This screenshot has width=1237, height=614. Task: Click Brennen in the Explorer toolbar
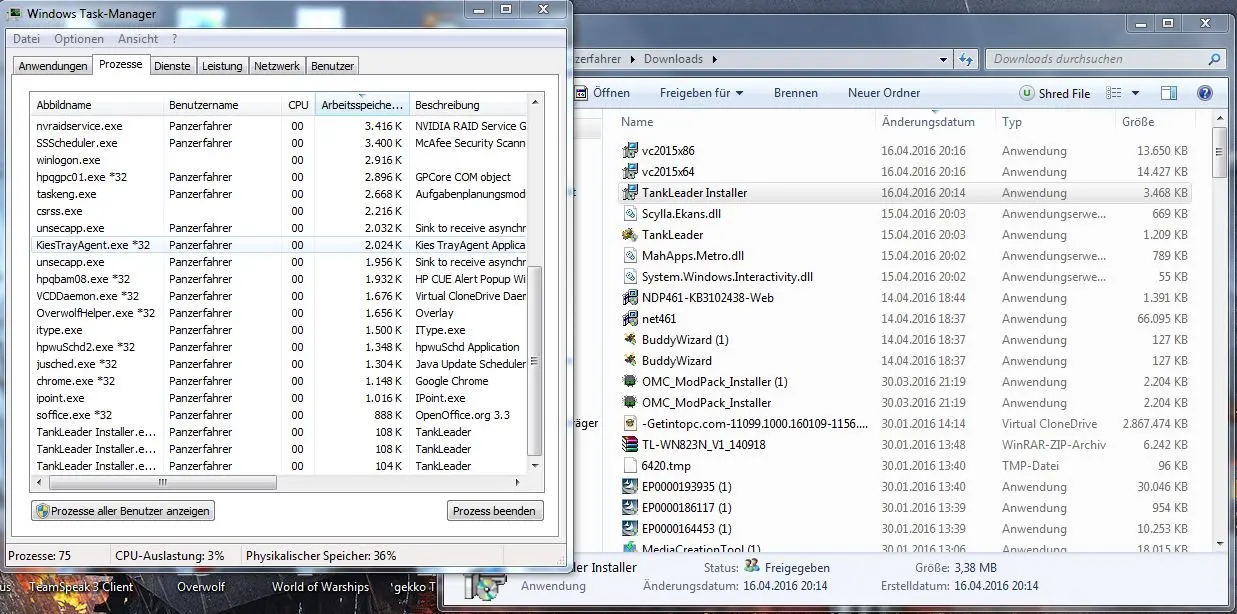[x=796, y=93]
